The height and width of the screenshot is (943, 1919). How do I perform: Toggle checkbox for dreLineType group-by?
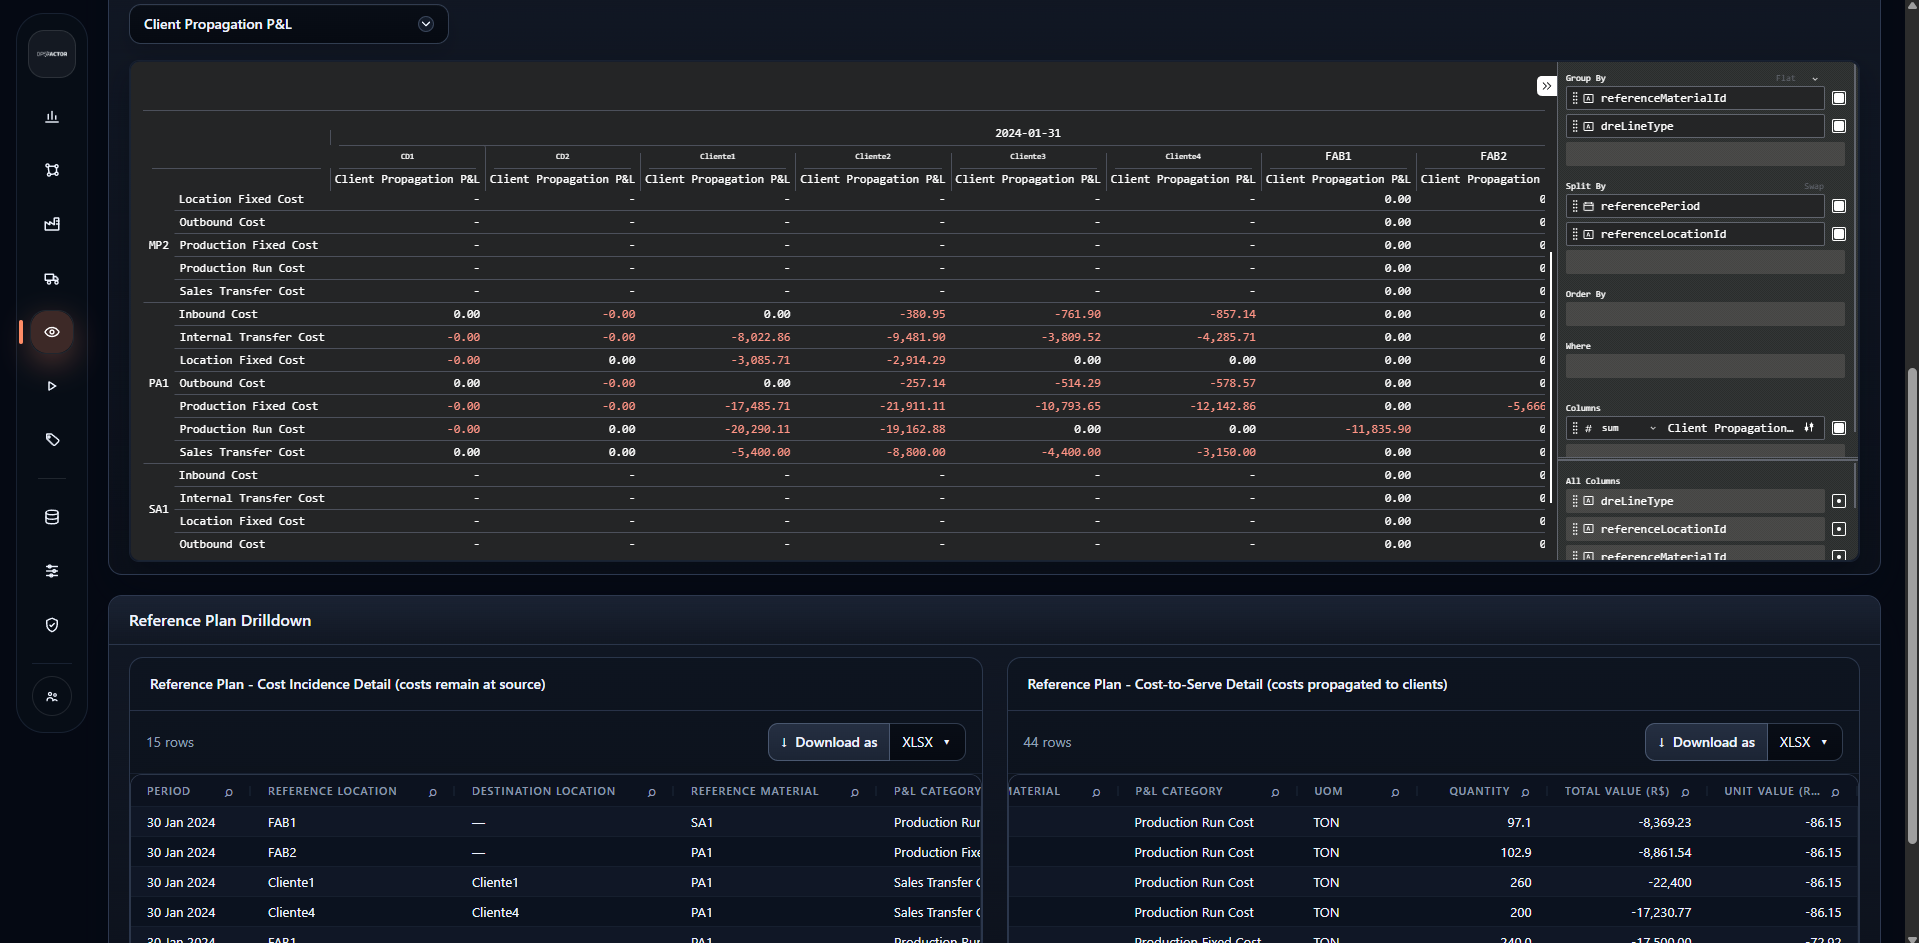1839,126
